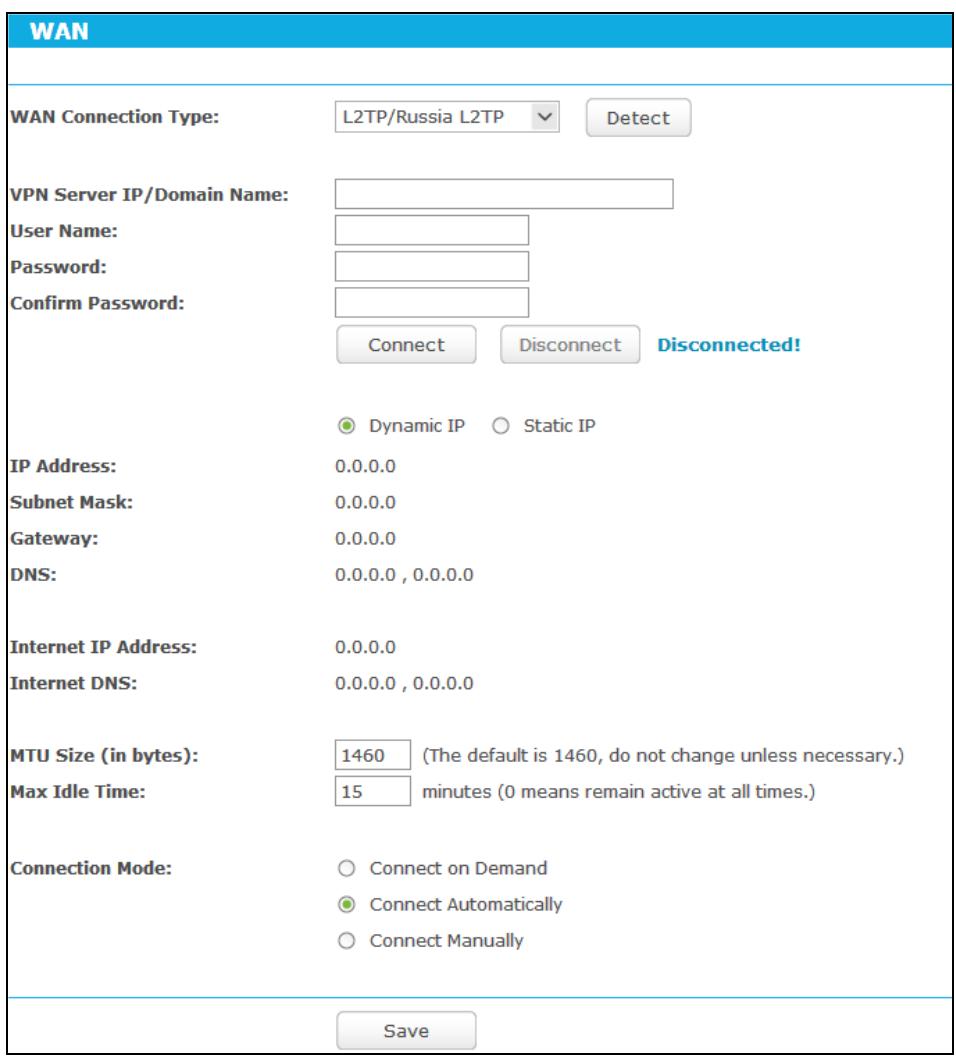Click the WAN Connection Type label
This screenshot has height=1056, width=956.
[114, 117]
